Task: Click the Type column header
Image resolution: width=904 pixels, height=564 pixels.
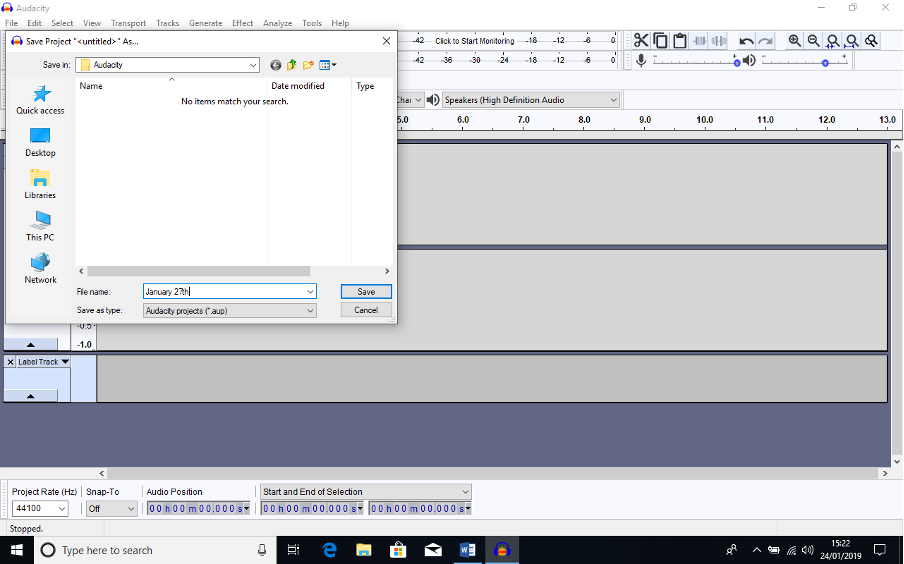Action: click(365, 86)
